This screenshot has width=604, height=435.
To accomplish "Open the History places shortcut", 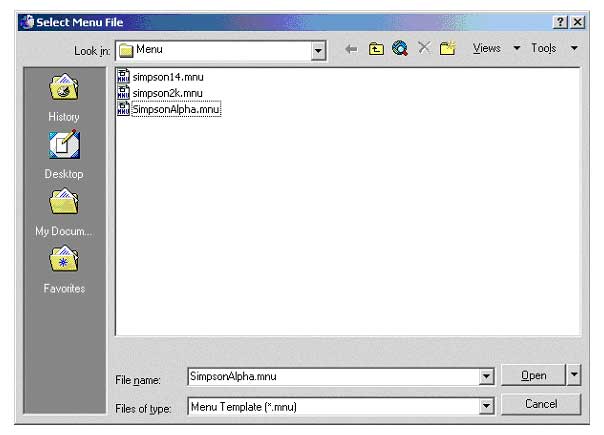I will [x=64, y=100].
